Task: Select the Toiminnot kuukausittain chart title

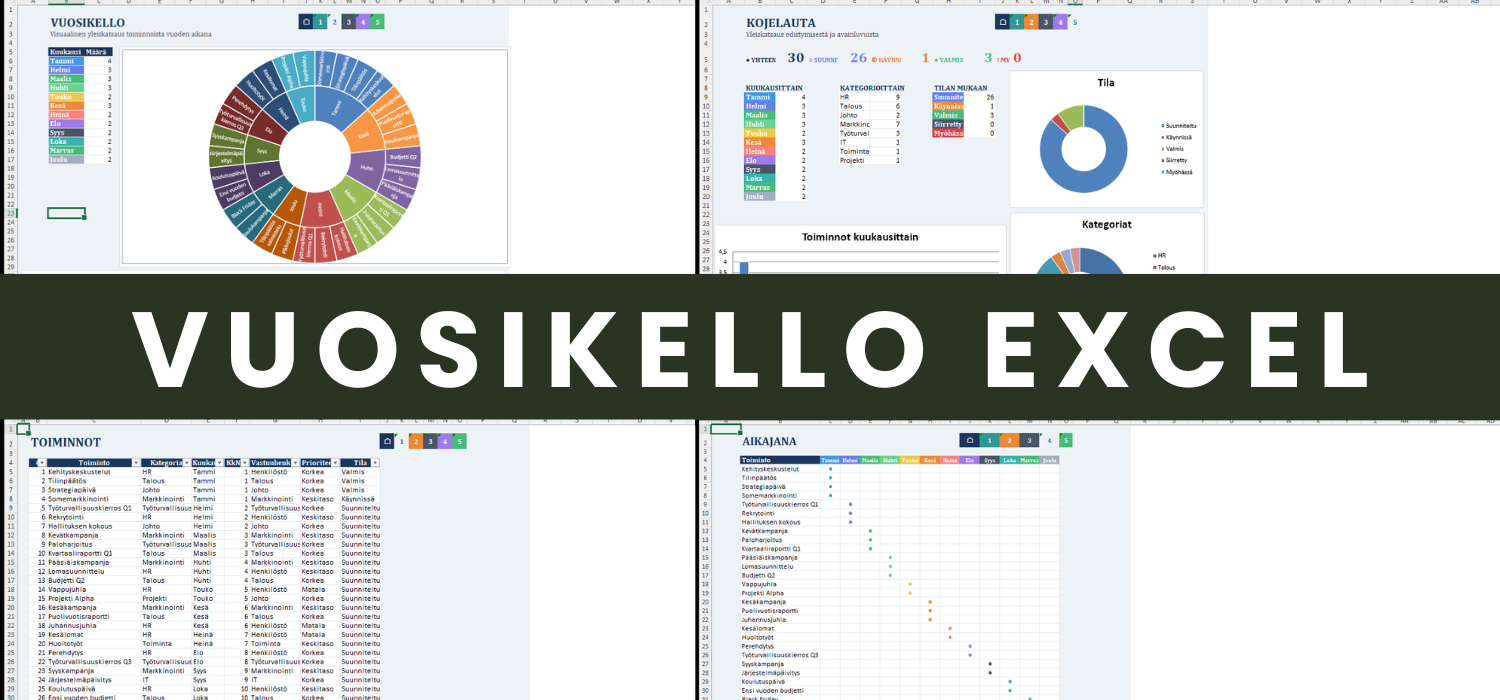Action: pyautogui.click(x=860, y=237)
